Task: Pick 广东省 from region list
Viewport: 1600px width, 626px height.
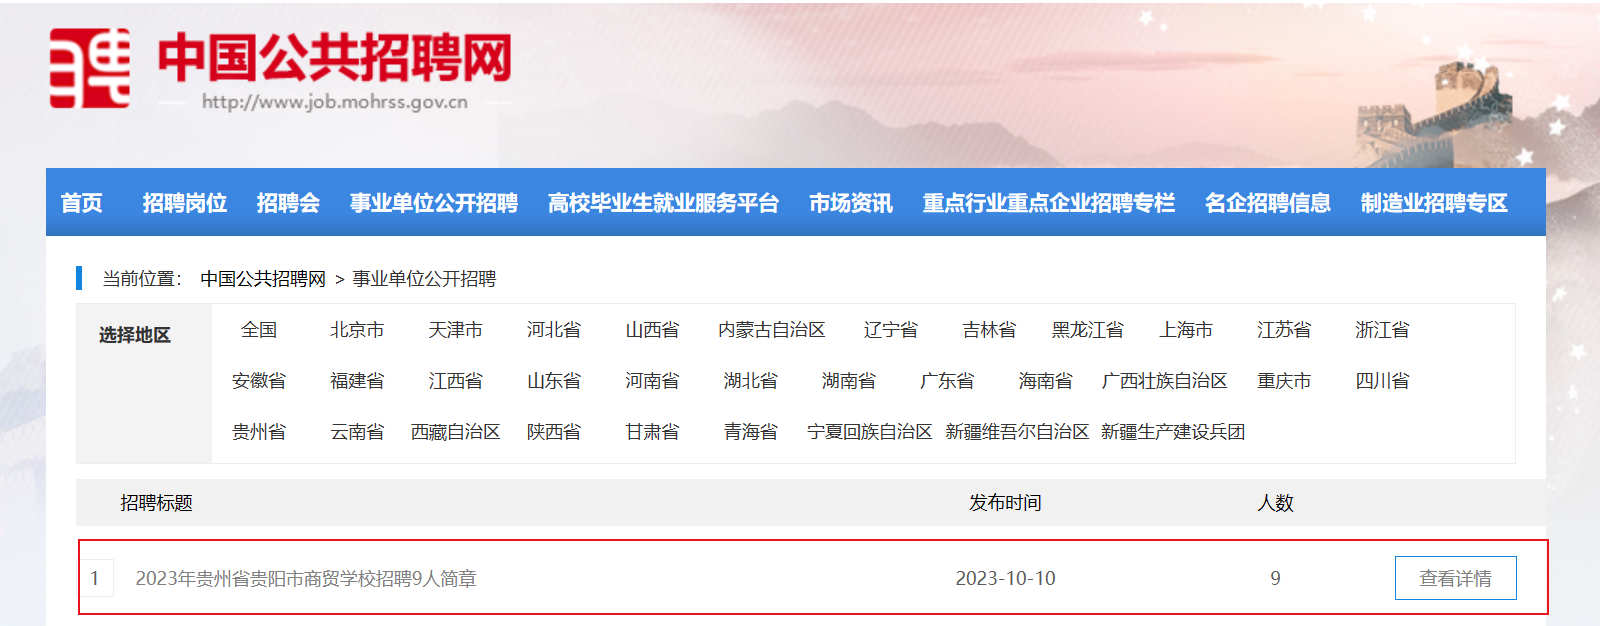Action: (x=947, y=381)
